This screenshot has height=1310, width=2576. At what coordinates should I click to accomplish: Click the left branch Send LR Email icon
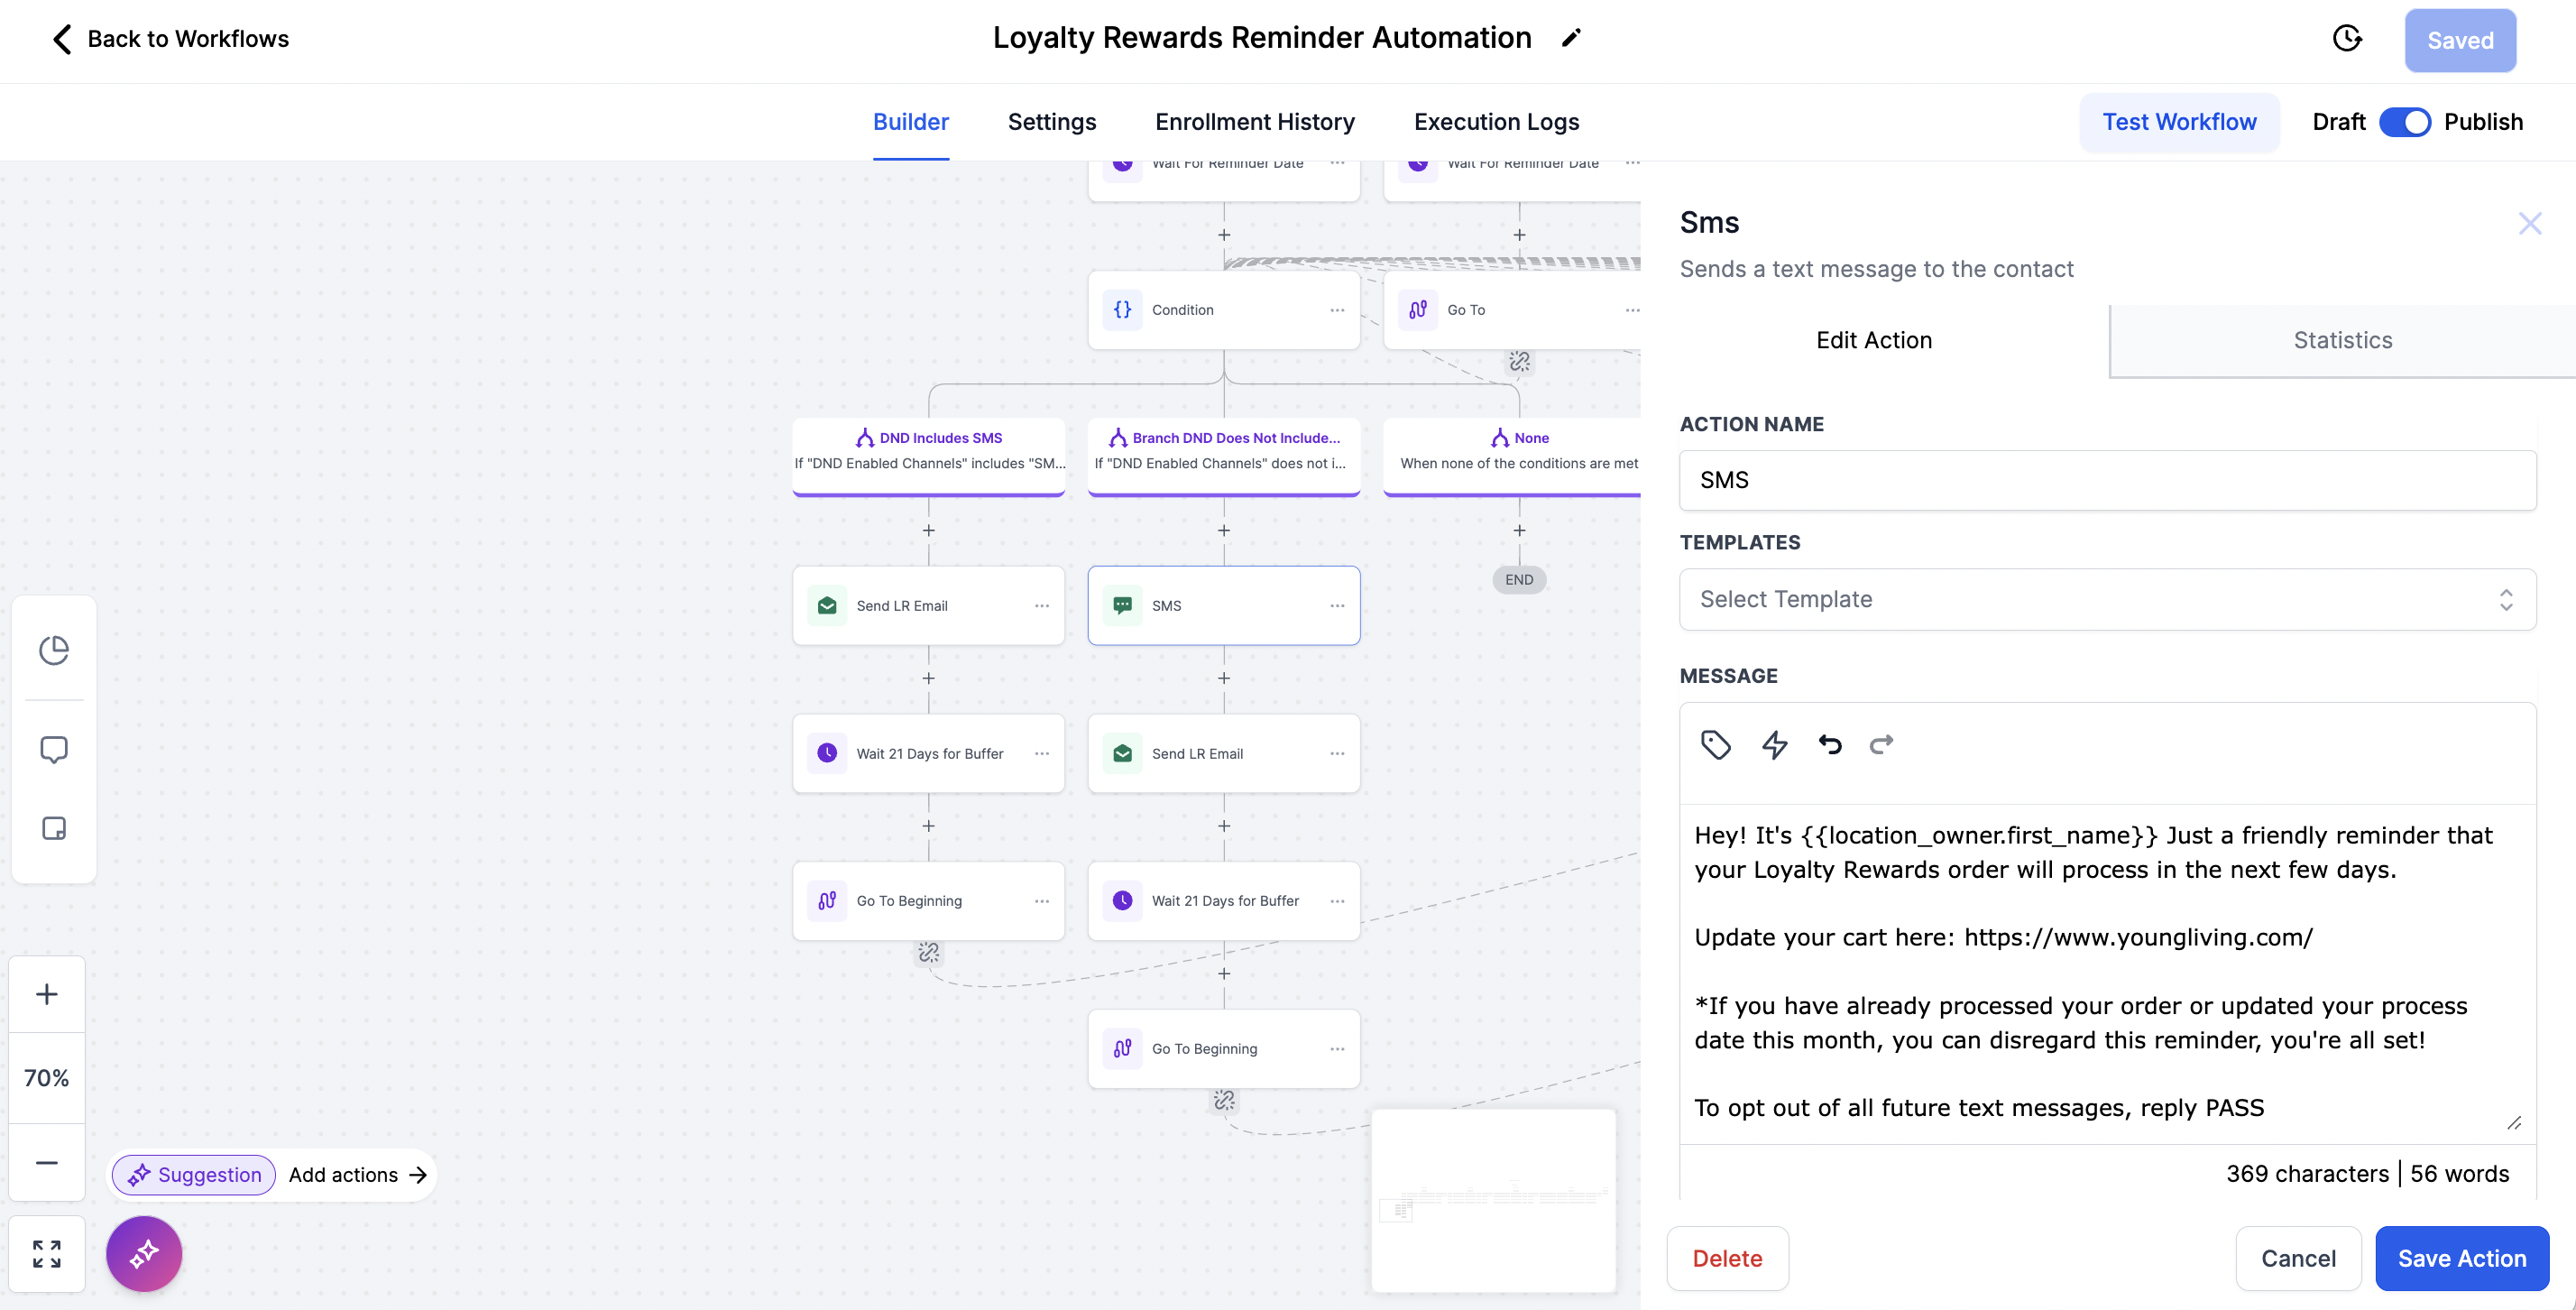pyautogui.click(x=827, y=606)
